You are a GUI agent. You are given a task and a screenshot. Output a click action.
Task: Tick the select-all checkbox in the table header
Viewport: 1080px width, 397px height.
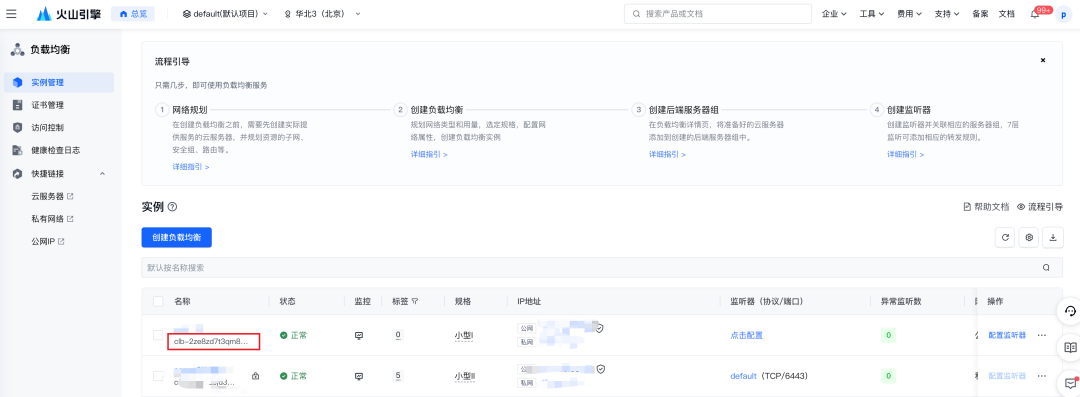pos(158,301)
